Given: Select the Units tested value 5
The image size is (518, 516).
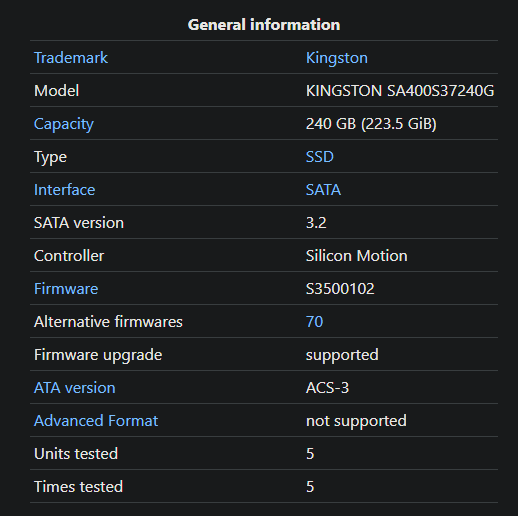Looking at the screenshot, I should pyautogui.click(x=310, y=454).
